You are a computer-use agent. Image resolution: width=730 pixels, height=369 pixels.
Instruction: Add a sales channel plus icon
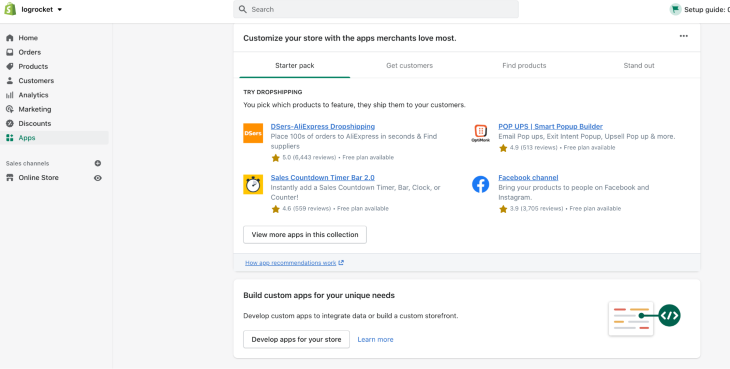(98, 163)
